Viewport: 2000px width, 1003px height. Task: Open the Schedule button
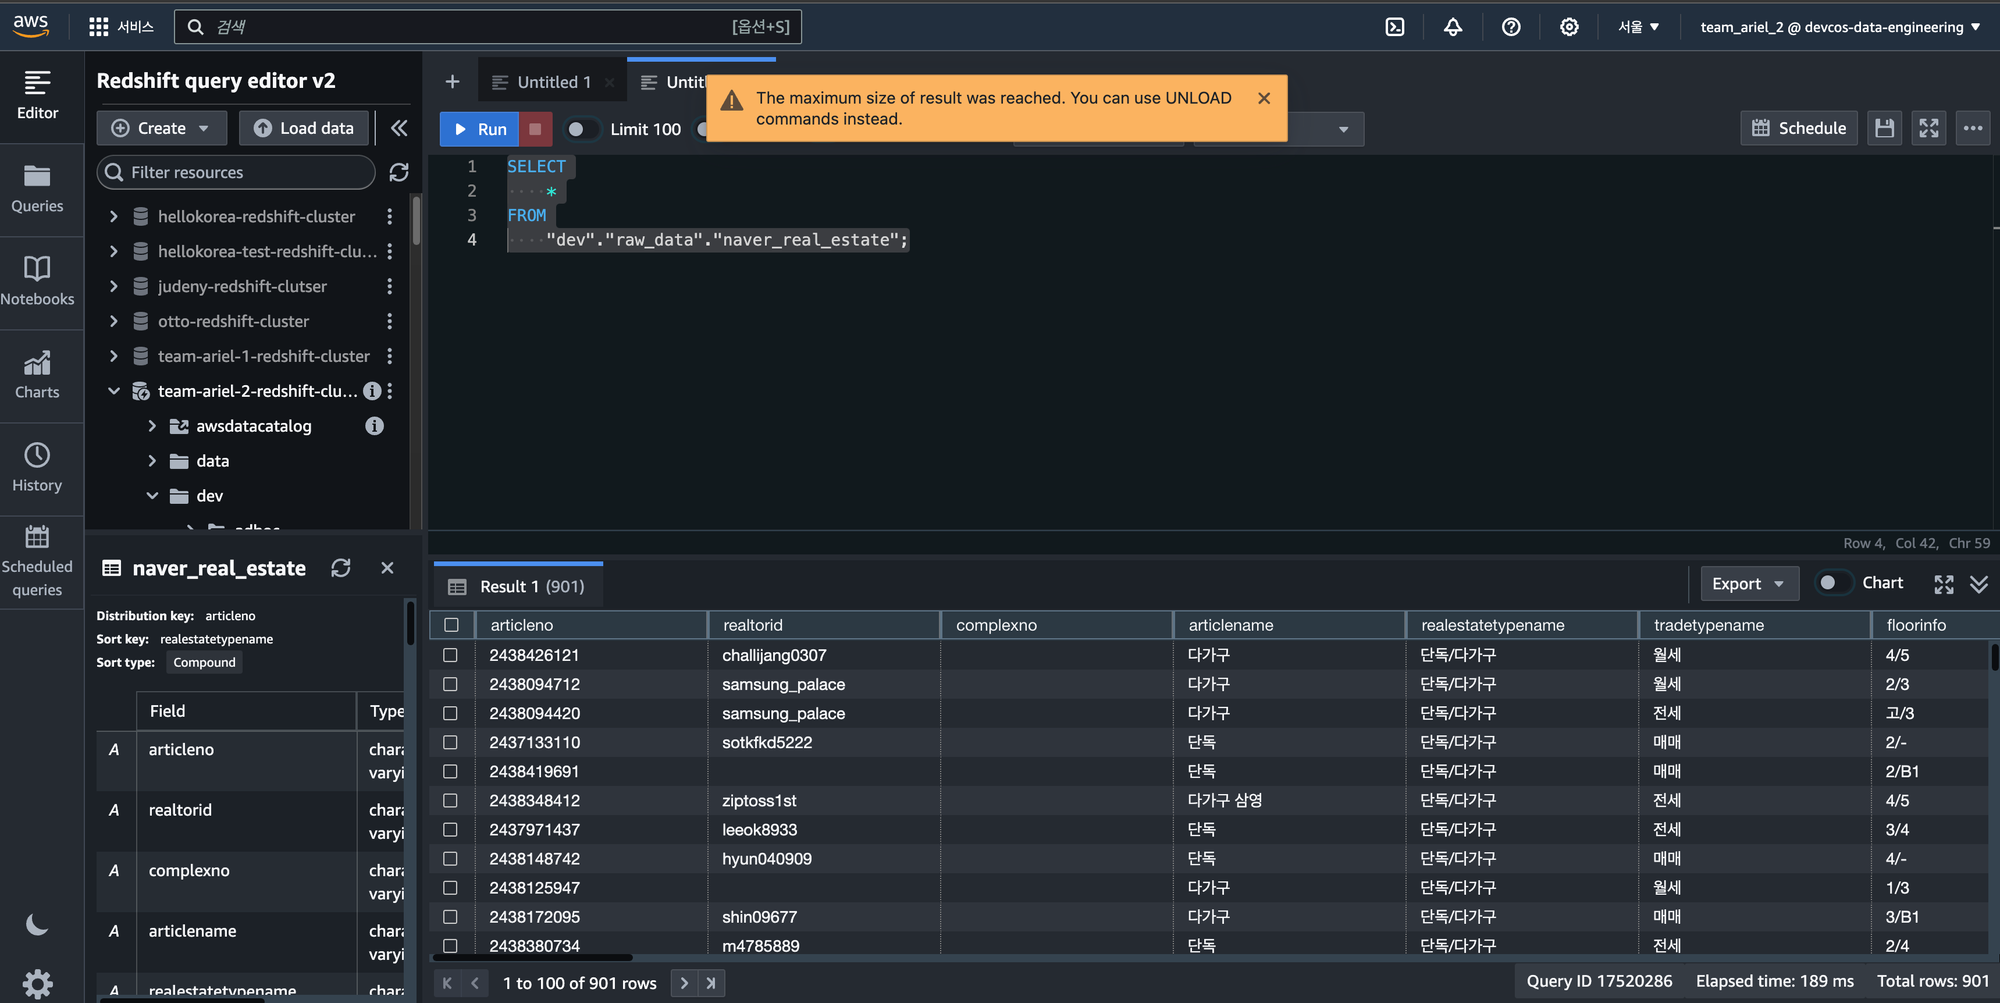coord(1799,128)
